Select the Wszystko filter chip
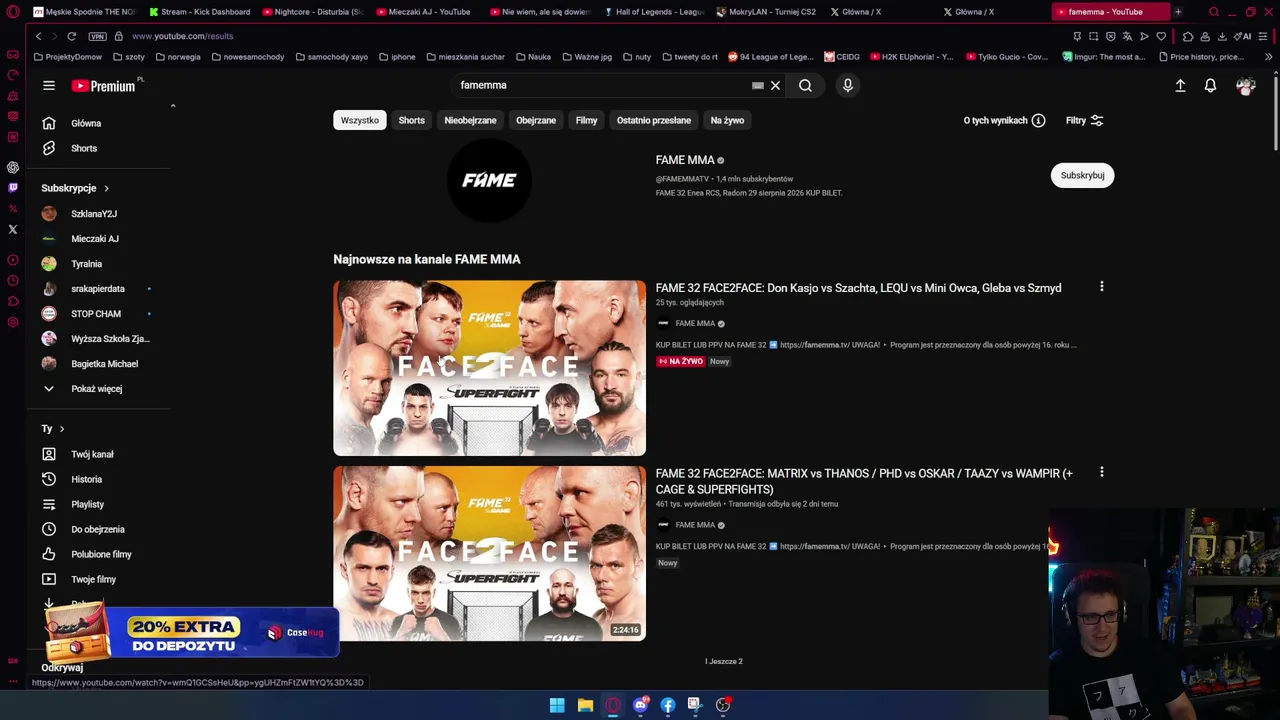 (x=360, y=120)
